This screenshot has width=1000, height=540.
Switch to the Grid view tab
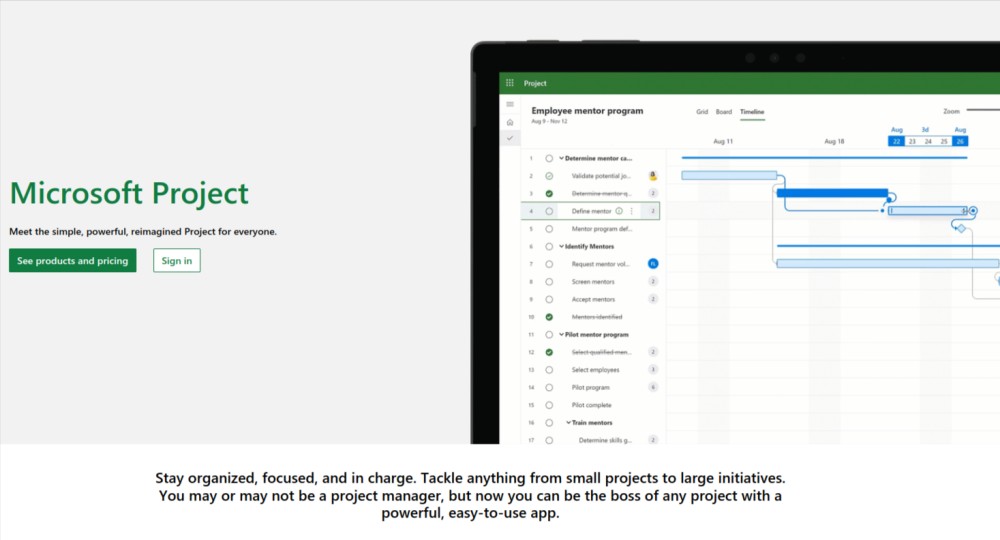(702, 112)
